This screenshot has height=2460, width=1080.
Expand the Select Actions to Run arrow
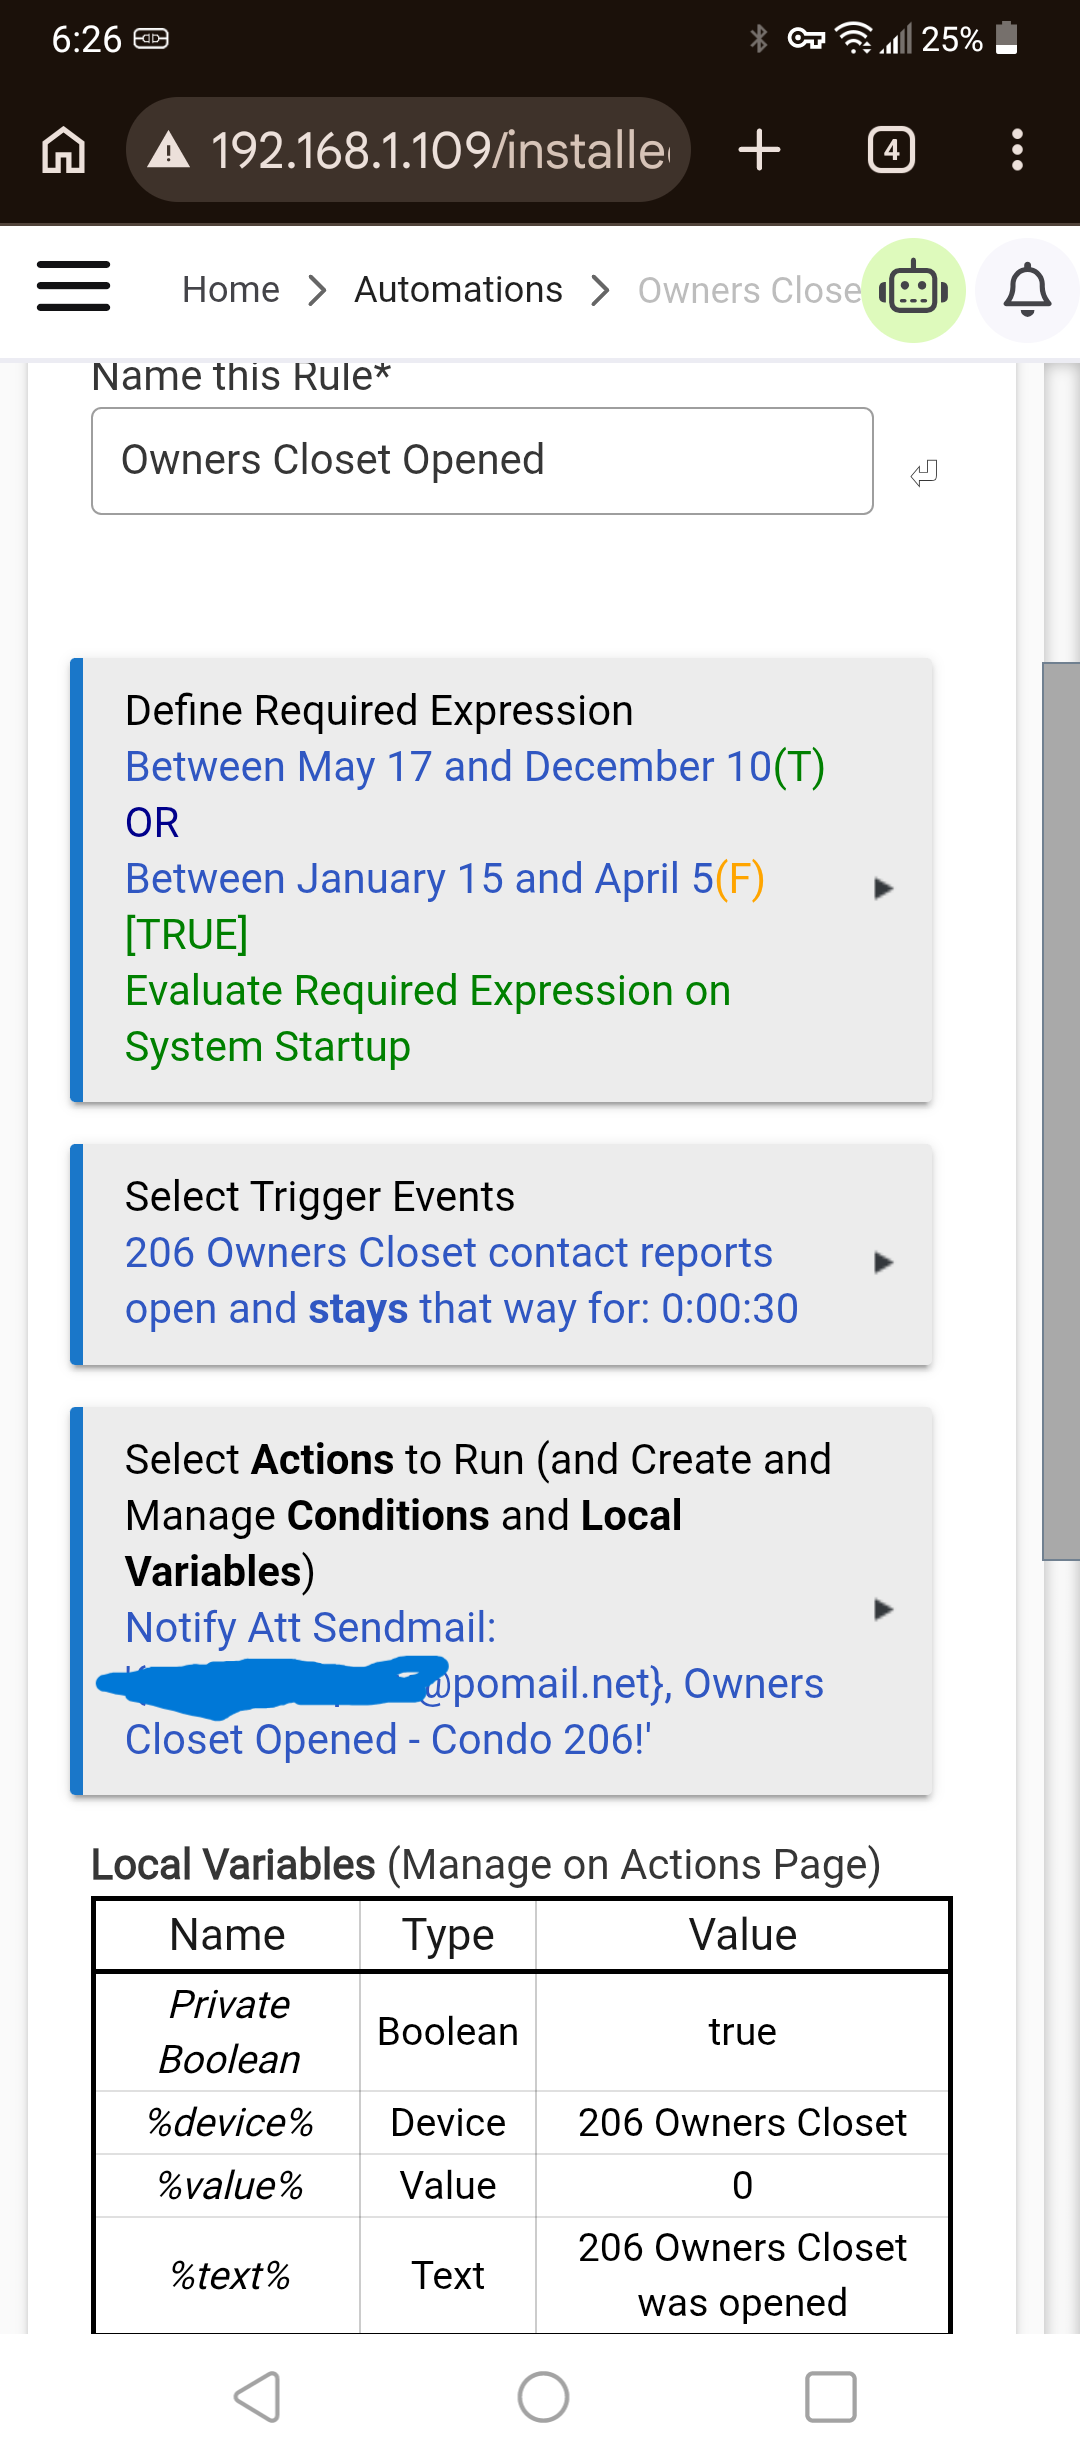[882, 1609]
